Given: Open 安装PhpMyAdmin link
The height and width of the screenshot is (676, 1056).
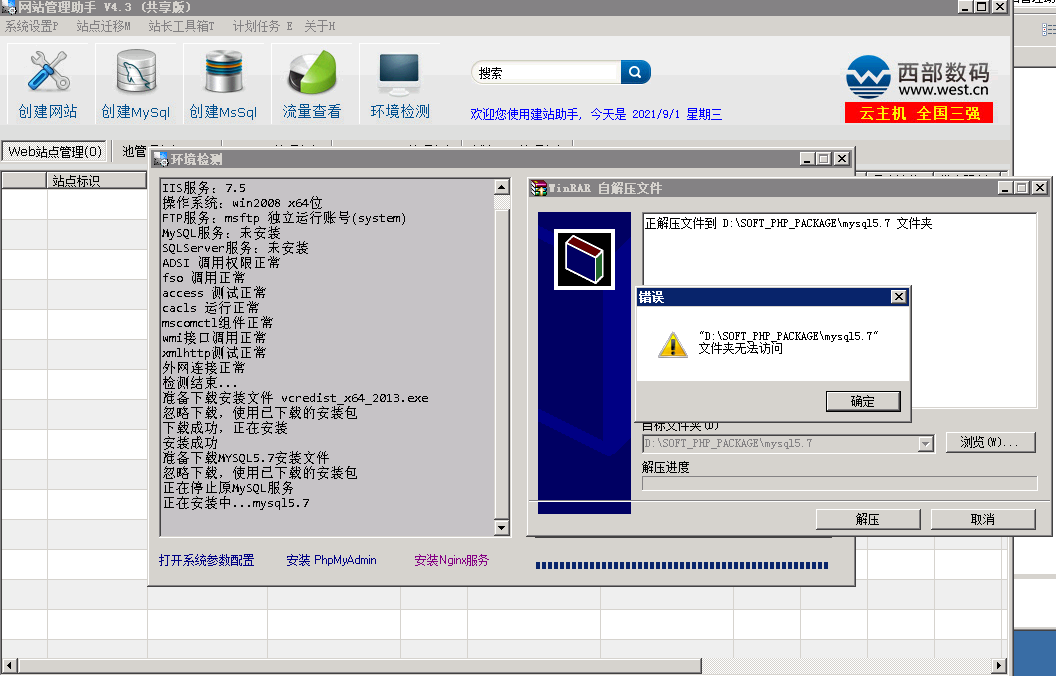Looking at the screenshot, I should [x=332, y=560].
